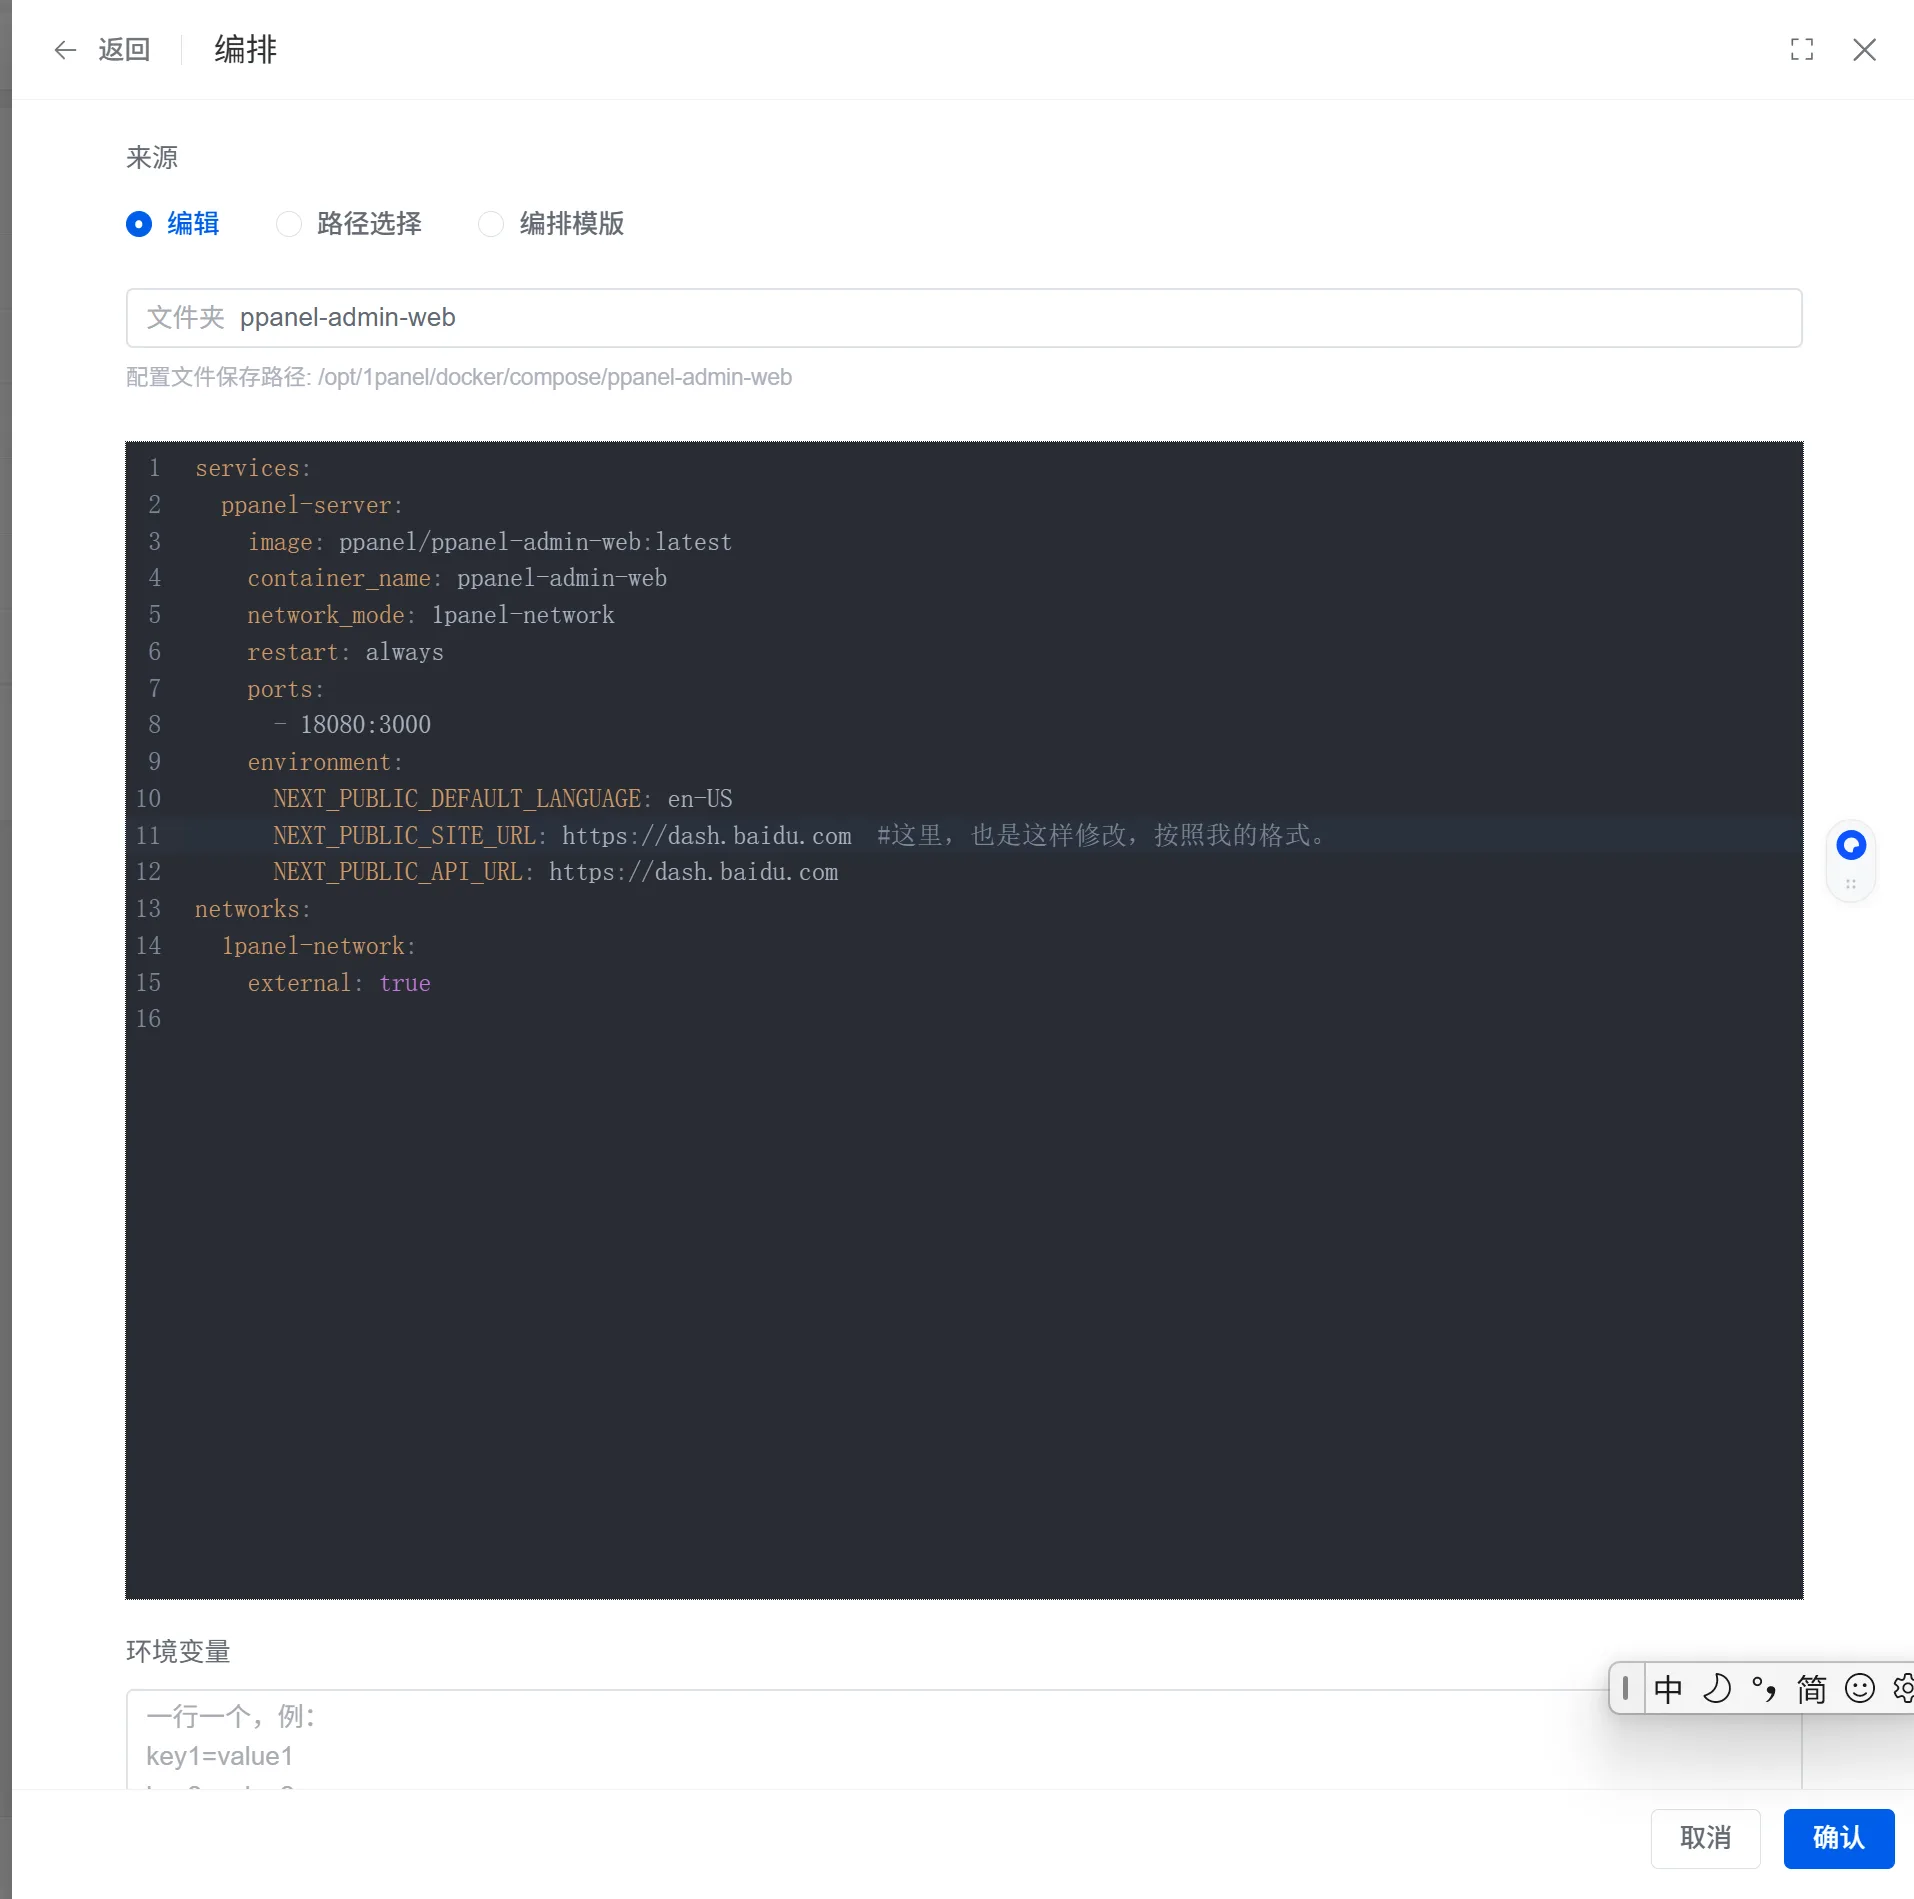1914x1899 pixels.
Task: Click the 文件夹 ppanel-admin-web input field
Action: click(x=964, y=318)
